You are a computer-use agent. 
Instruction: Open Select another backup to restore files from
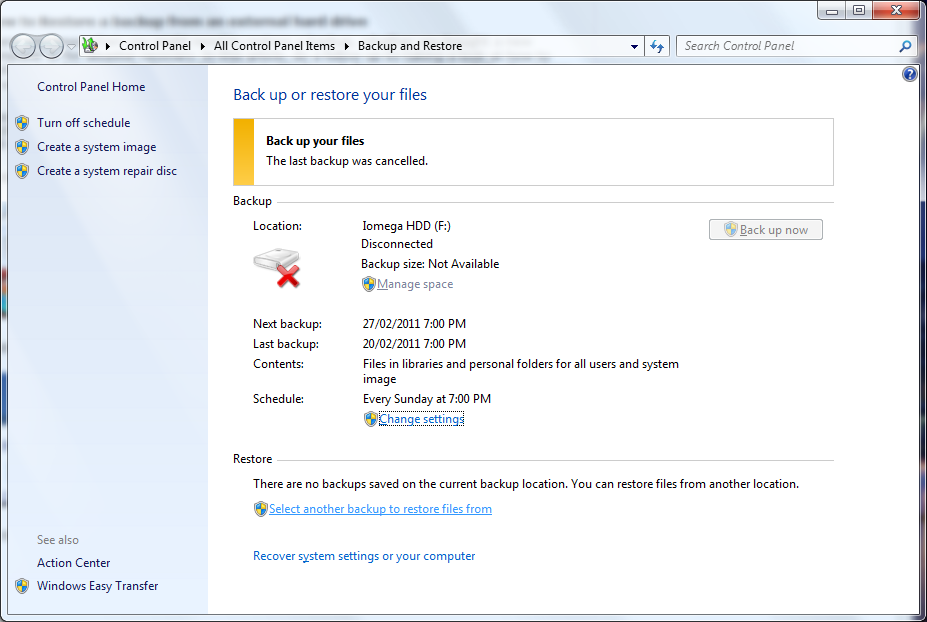380,508
